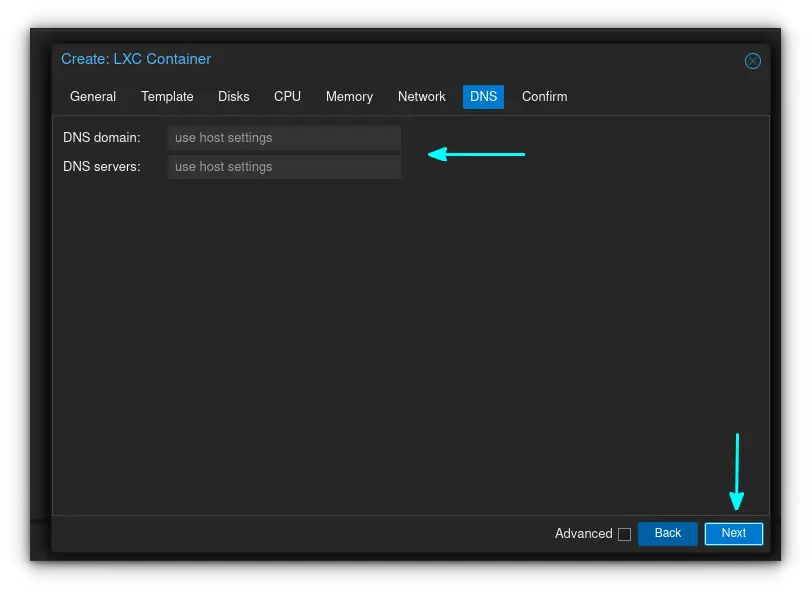Click the 'DNS servers:' label

tap(102, 166)
